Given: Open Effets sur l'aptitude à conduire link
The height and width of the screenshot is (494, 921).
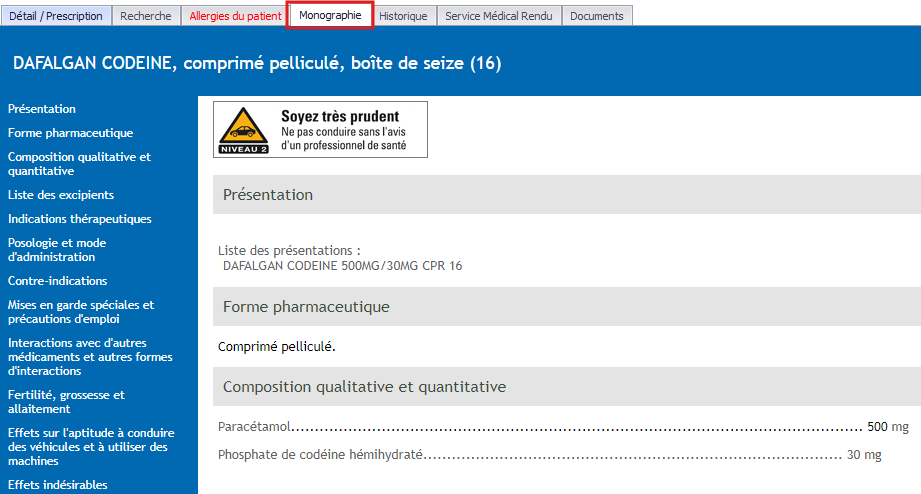Looking at the screenshot, I should point(91,446).
